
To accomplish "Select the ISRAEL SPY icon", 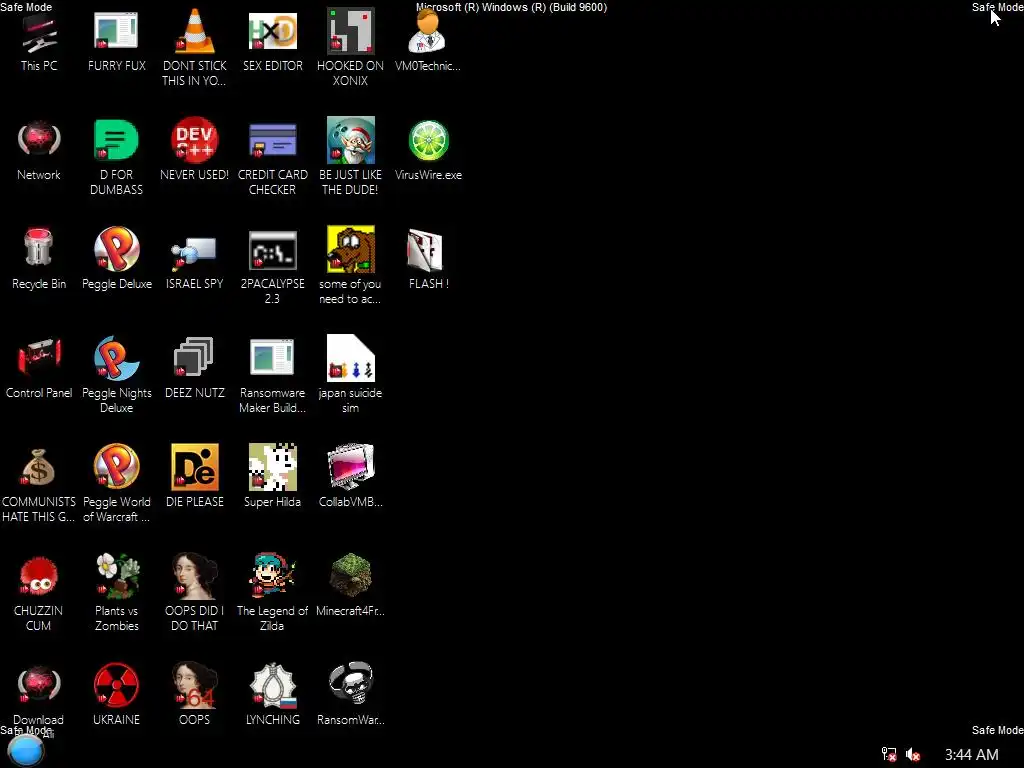I will tap(194, 252).
